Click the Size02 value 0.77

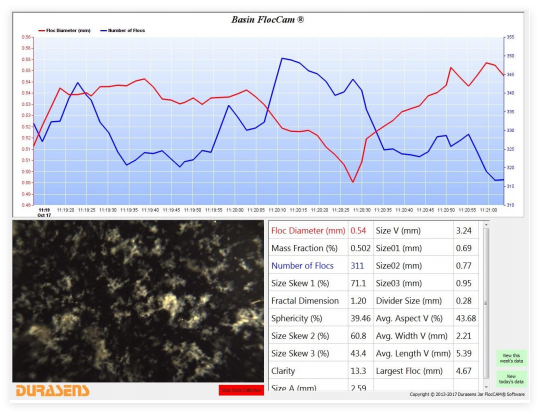(x=464, y=266)
